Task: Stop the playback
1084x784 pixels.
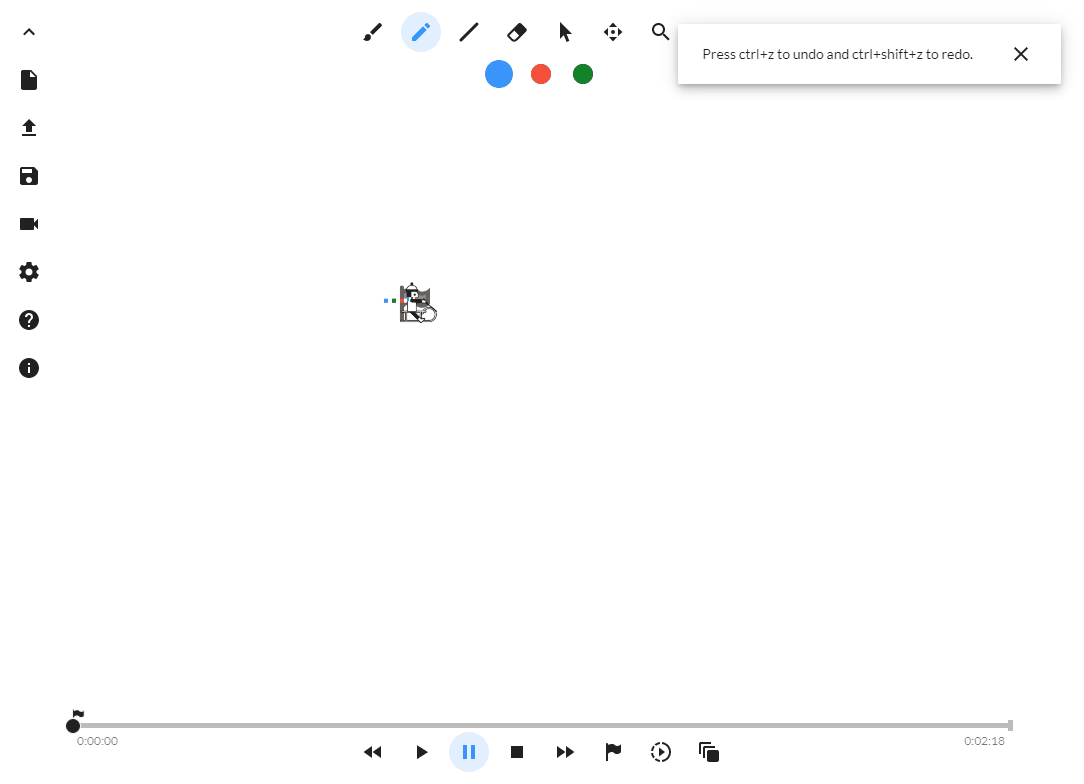Action: [x=517, y=752]
